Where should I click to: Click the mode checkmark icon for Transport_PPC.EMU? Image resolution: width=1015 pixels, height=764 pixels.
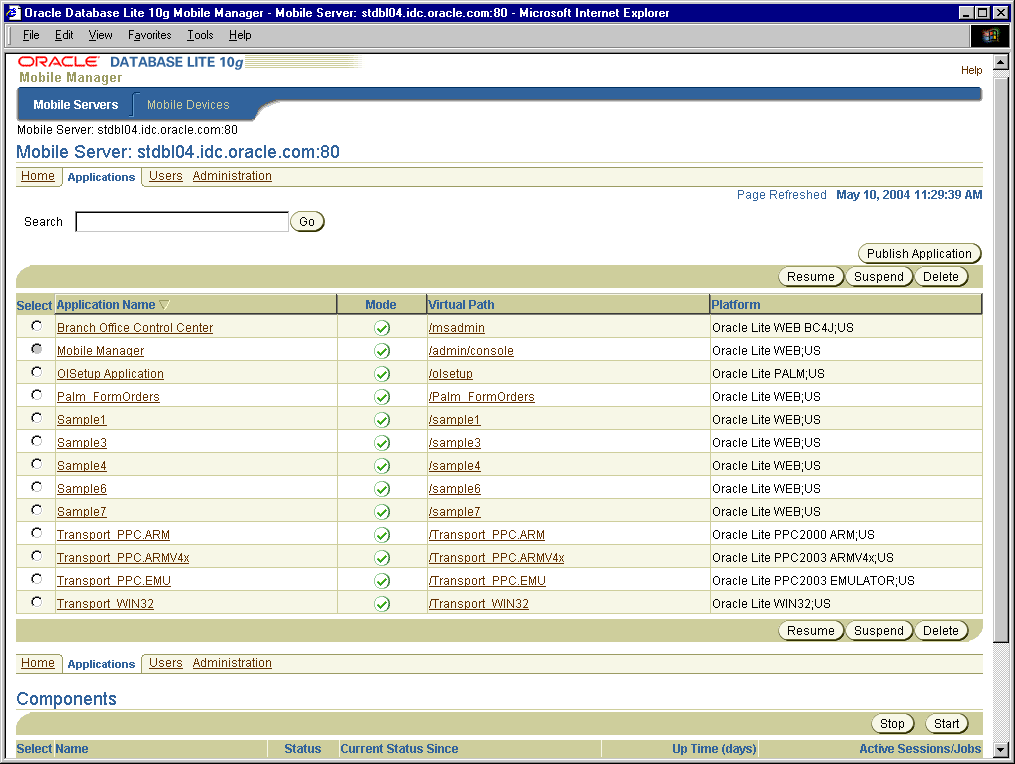382,581
